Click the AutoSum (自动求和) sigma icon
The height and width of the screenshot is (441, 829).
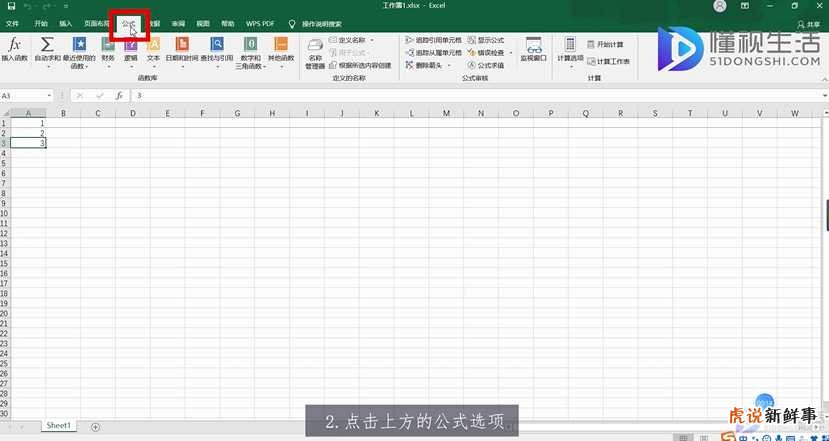tap(48, 44)
